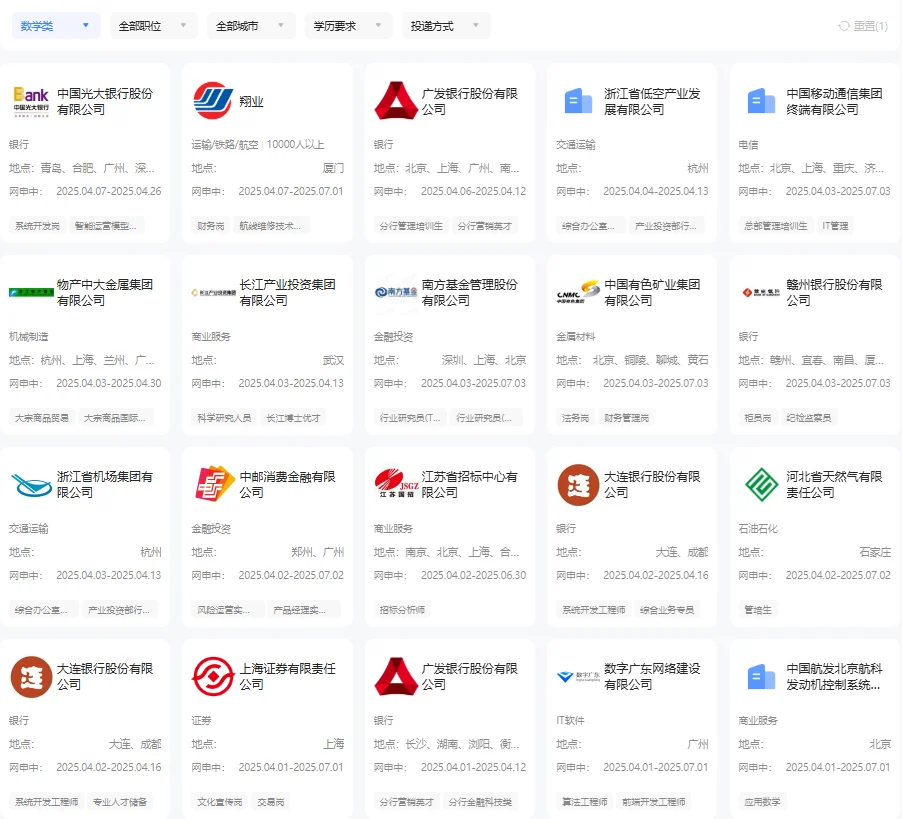Viewport: 902px width, 819px height.
Task: Select the 柜员岗 tag
Action: click(x=758, y=418)
